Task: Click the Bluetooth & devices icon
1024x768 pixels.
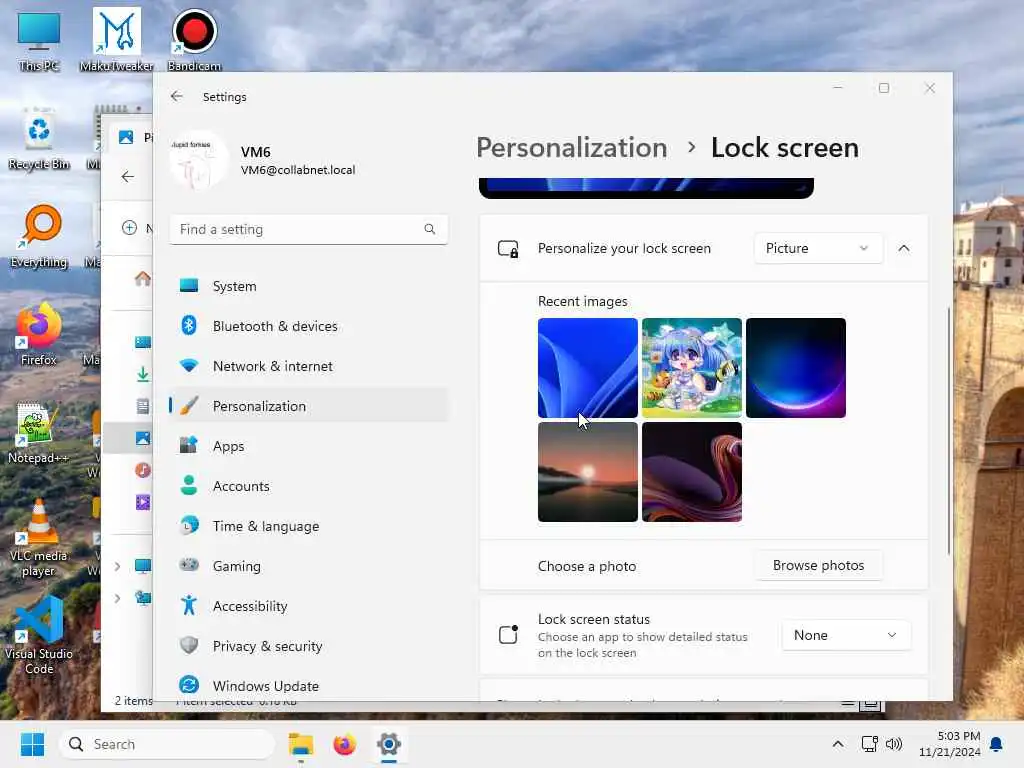Action: click(x=189, y=325)
